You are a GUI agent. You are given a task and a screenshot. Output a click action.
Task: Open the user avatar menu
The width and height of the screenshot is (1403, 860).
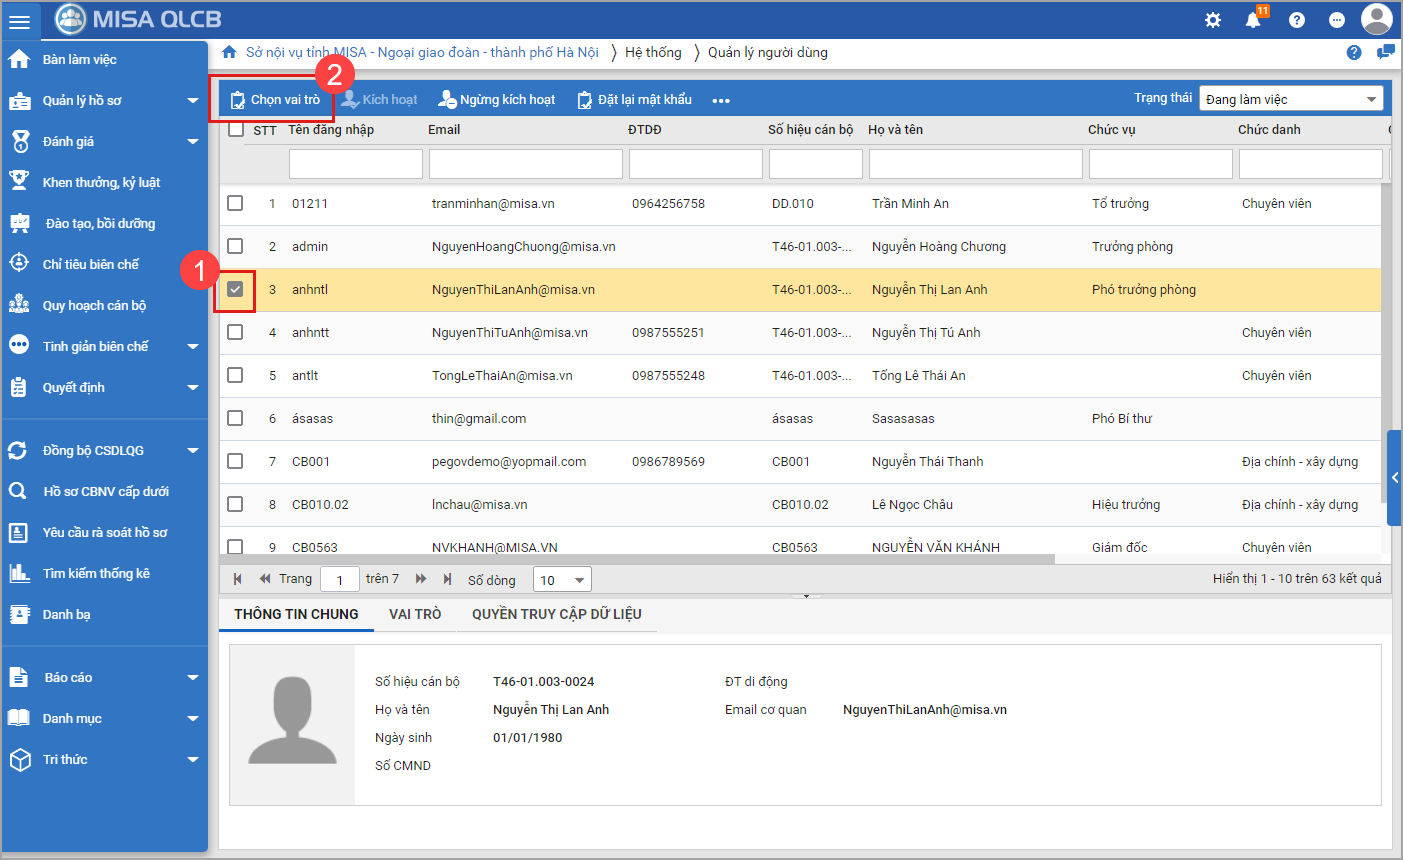pos(1376,19)
